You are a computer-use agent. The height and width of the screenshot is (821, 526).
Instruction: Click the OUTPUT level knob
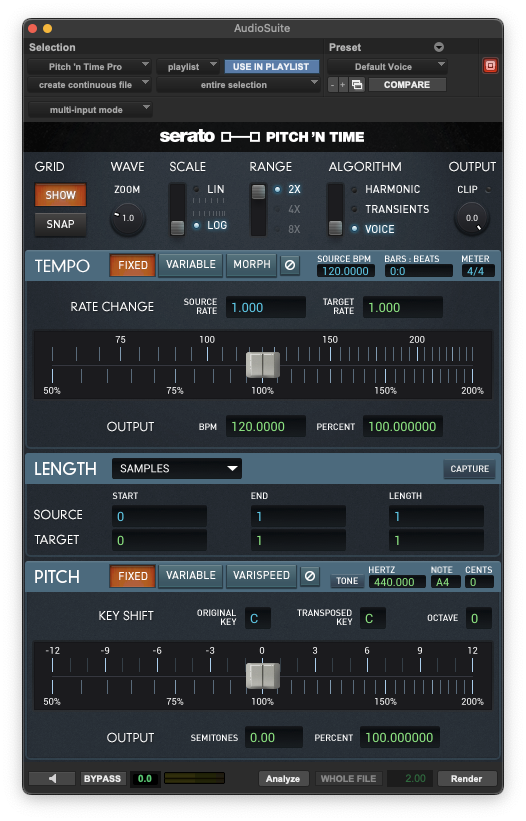(472, 218)
